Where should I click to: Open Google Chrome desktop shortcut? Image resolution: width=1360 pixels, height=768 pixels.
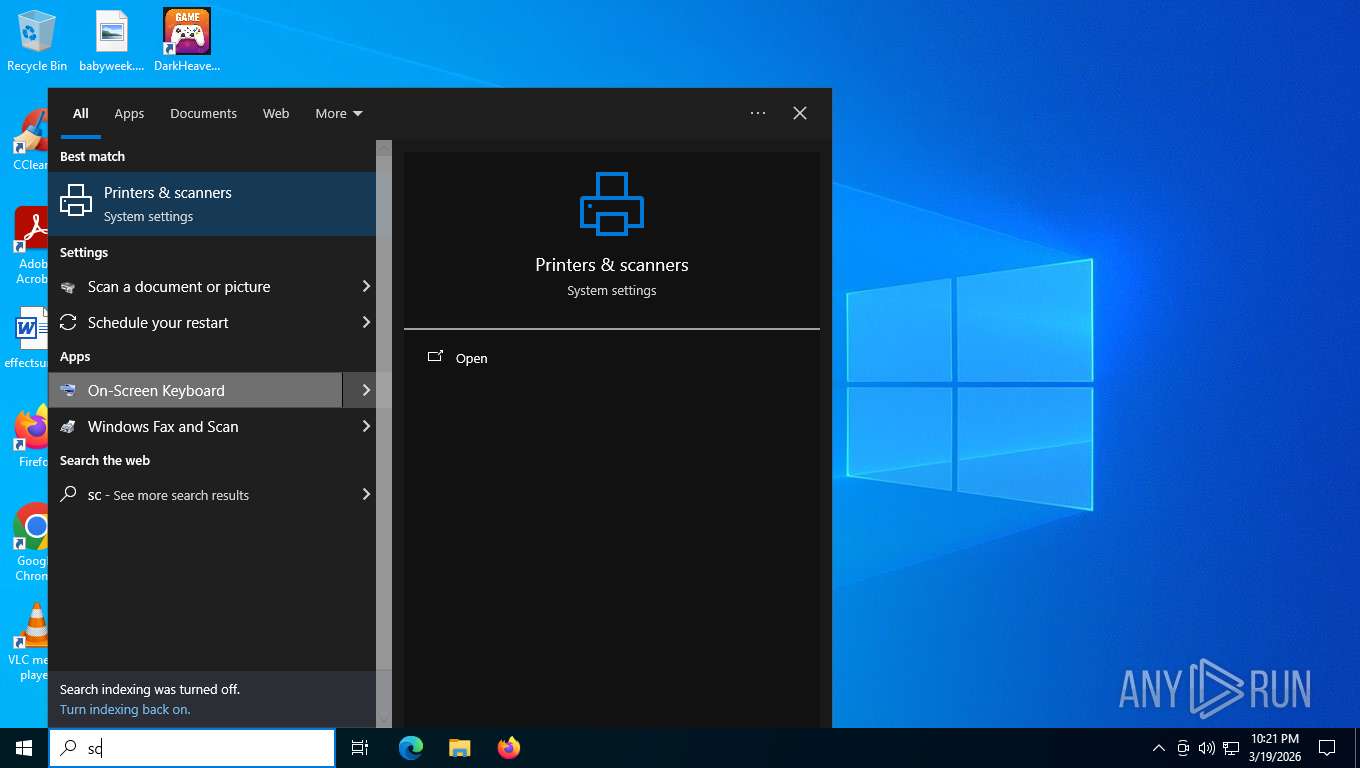click(x=31, y=542)
